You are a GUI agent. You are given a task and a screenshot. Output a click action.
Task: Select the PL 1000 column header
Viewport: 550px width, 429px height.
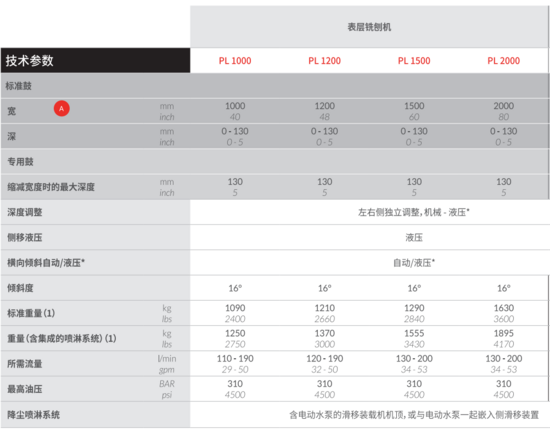point(235,61)
